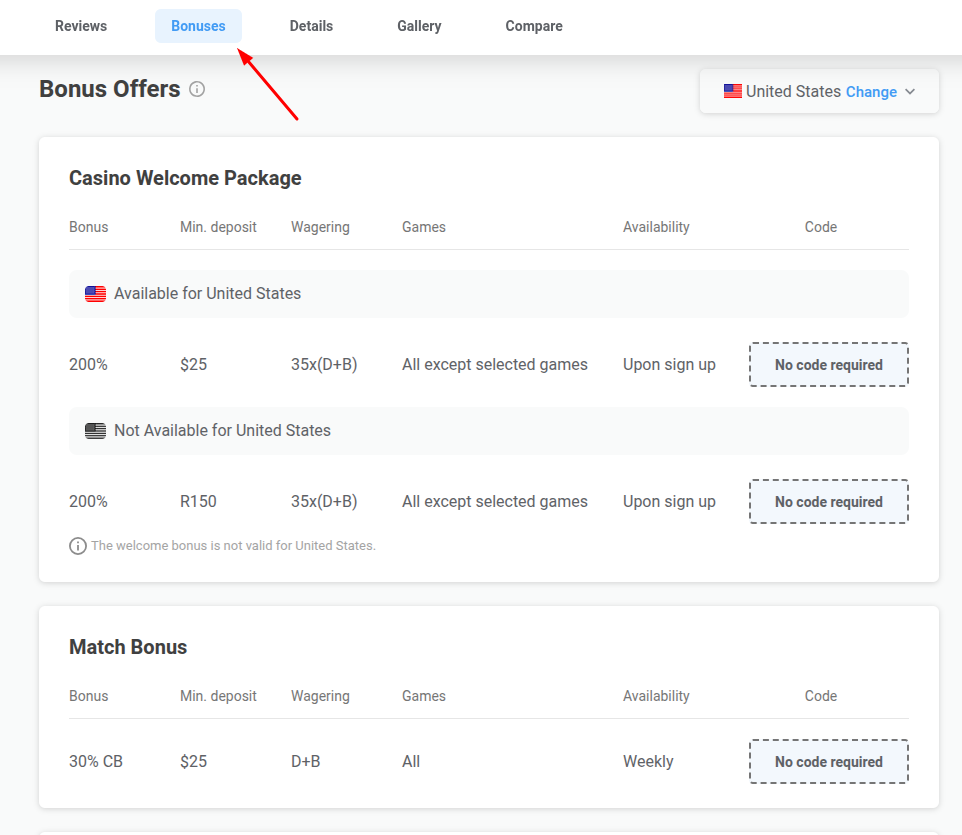Click the colored flag in Available row
The height and width of the screenshot is (835, 962).
pyautogui.click(x=95, y=294)
